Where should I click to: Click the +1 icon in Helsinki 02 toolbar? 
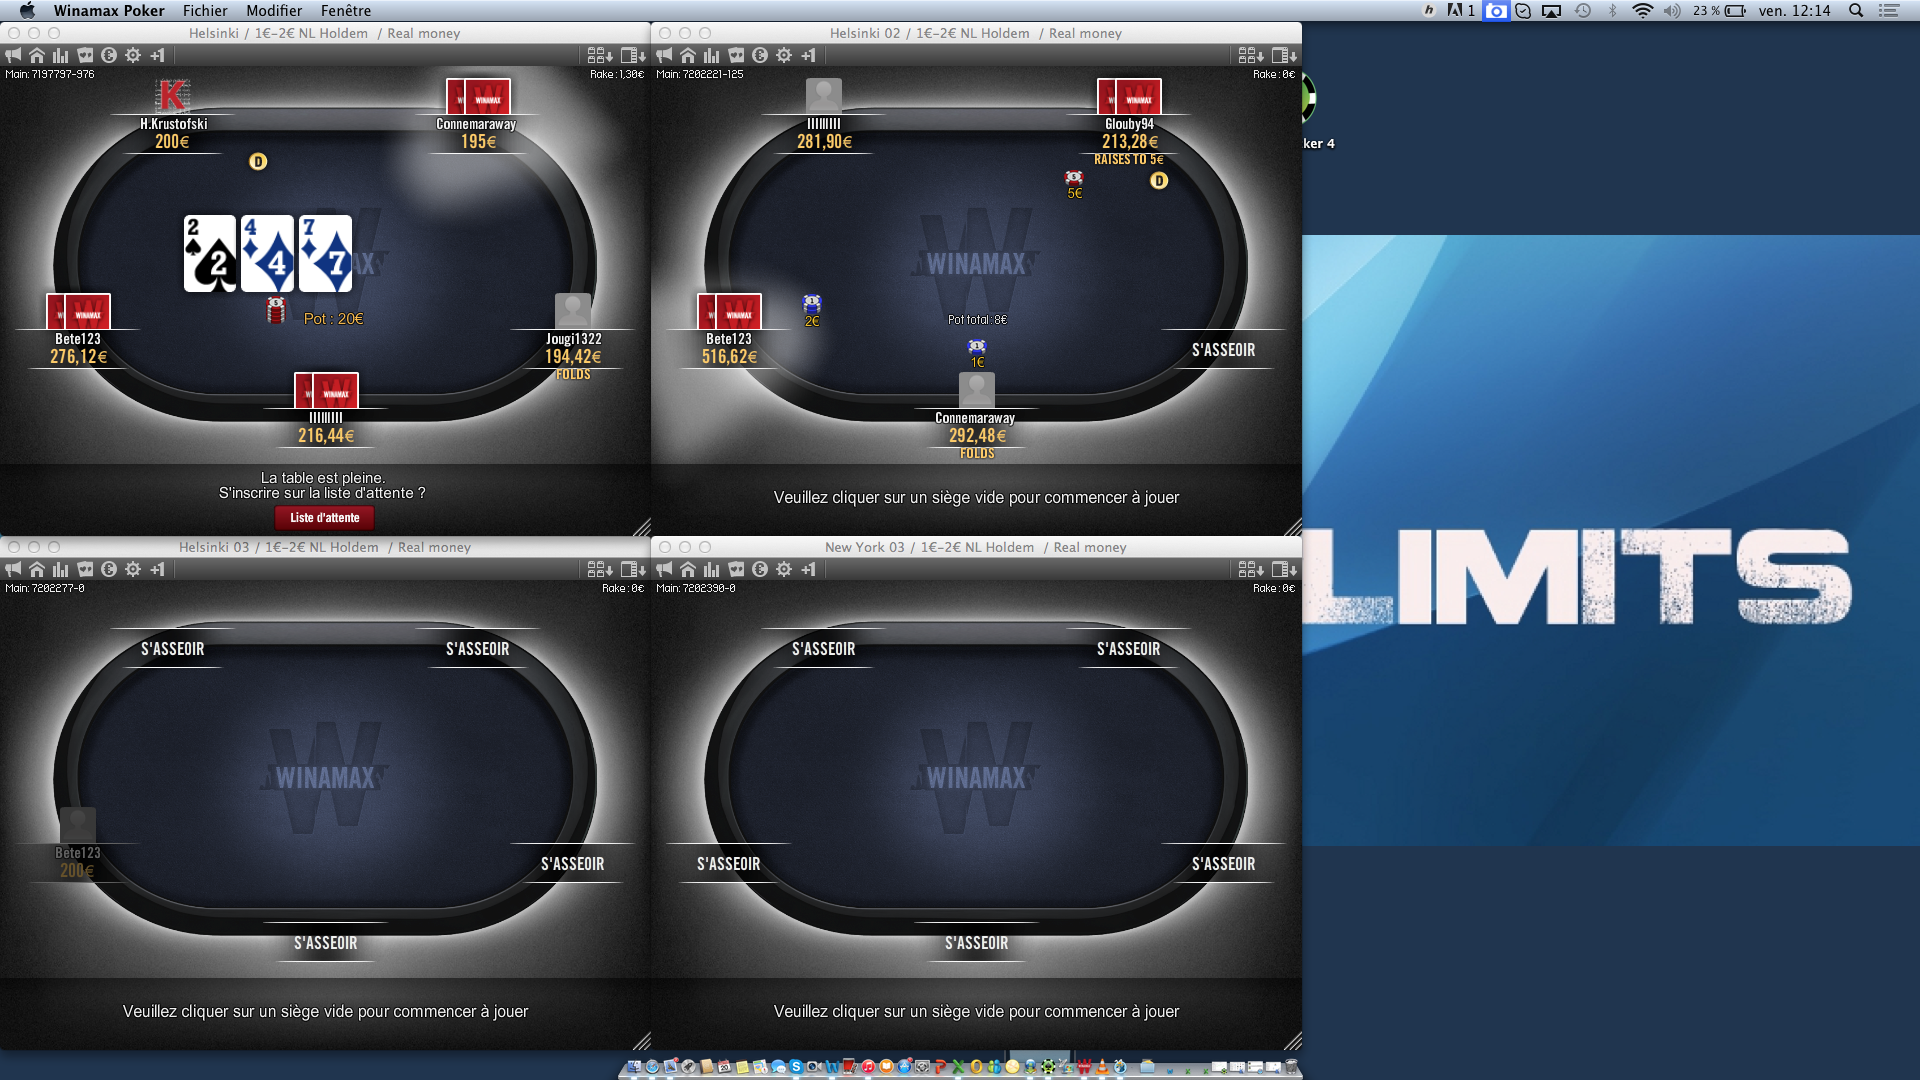point(808,55)
